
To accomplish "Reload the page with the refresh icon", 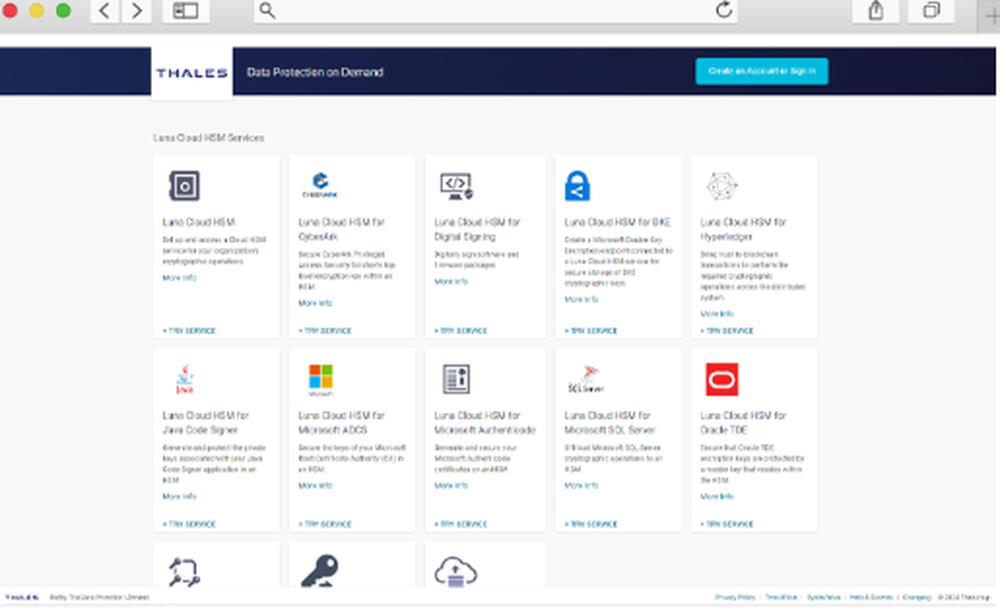I will [723, 10].
